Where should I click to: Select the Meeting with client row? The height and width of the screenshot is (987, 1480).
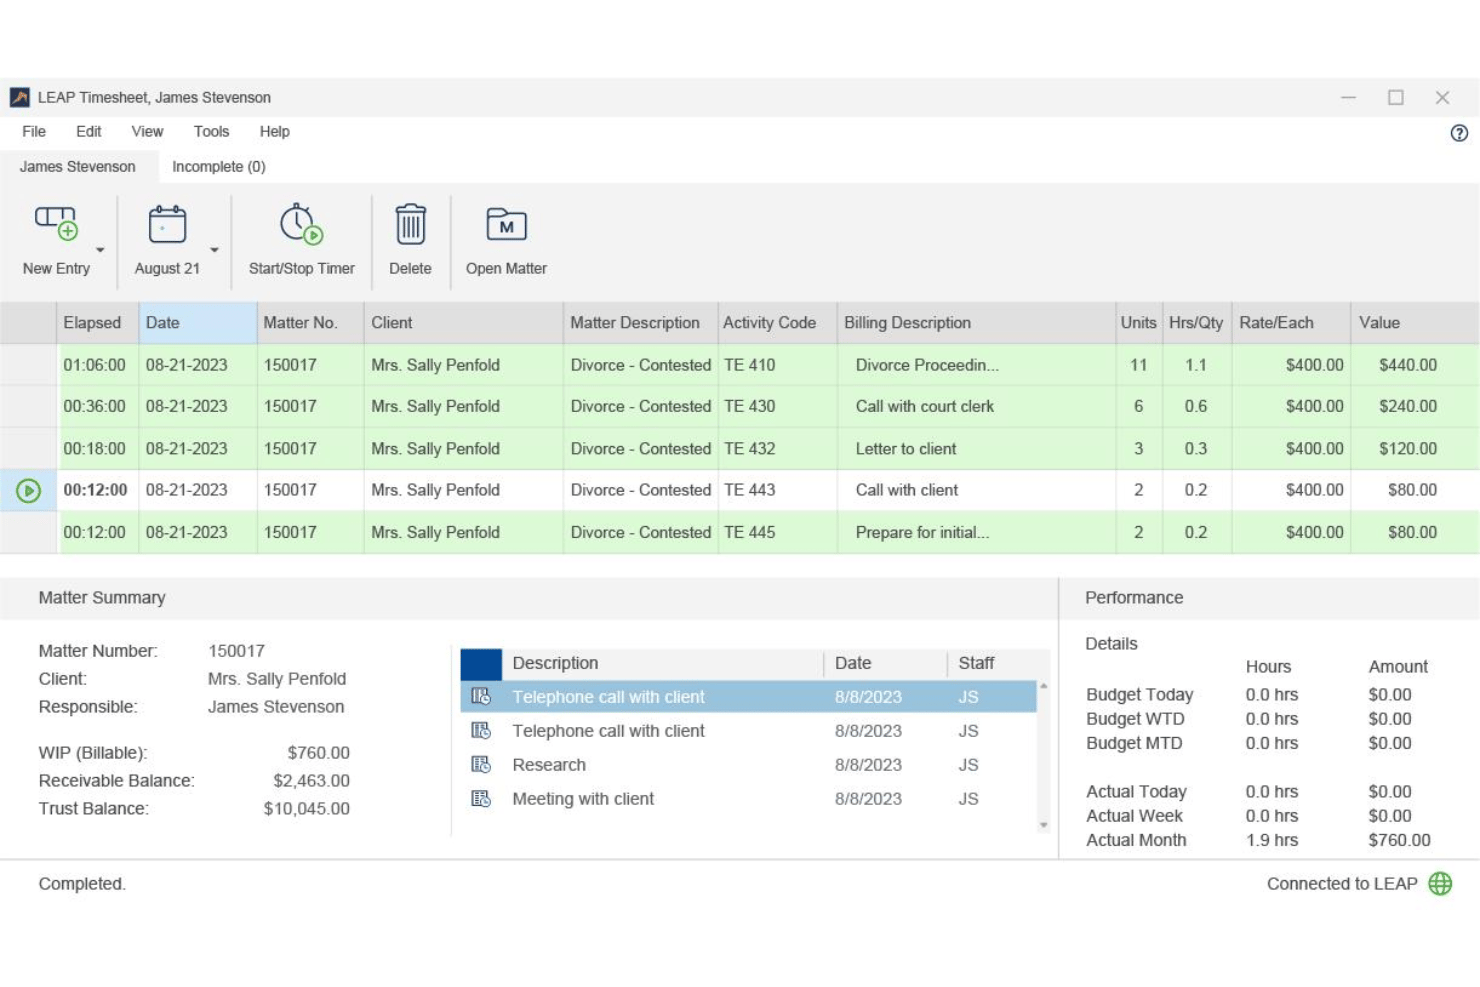[x=748, y=799]
